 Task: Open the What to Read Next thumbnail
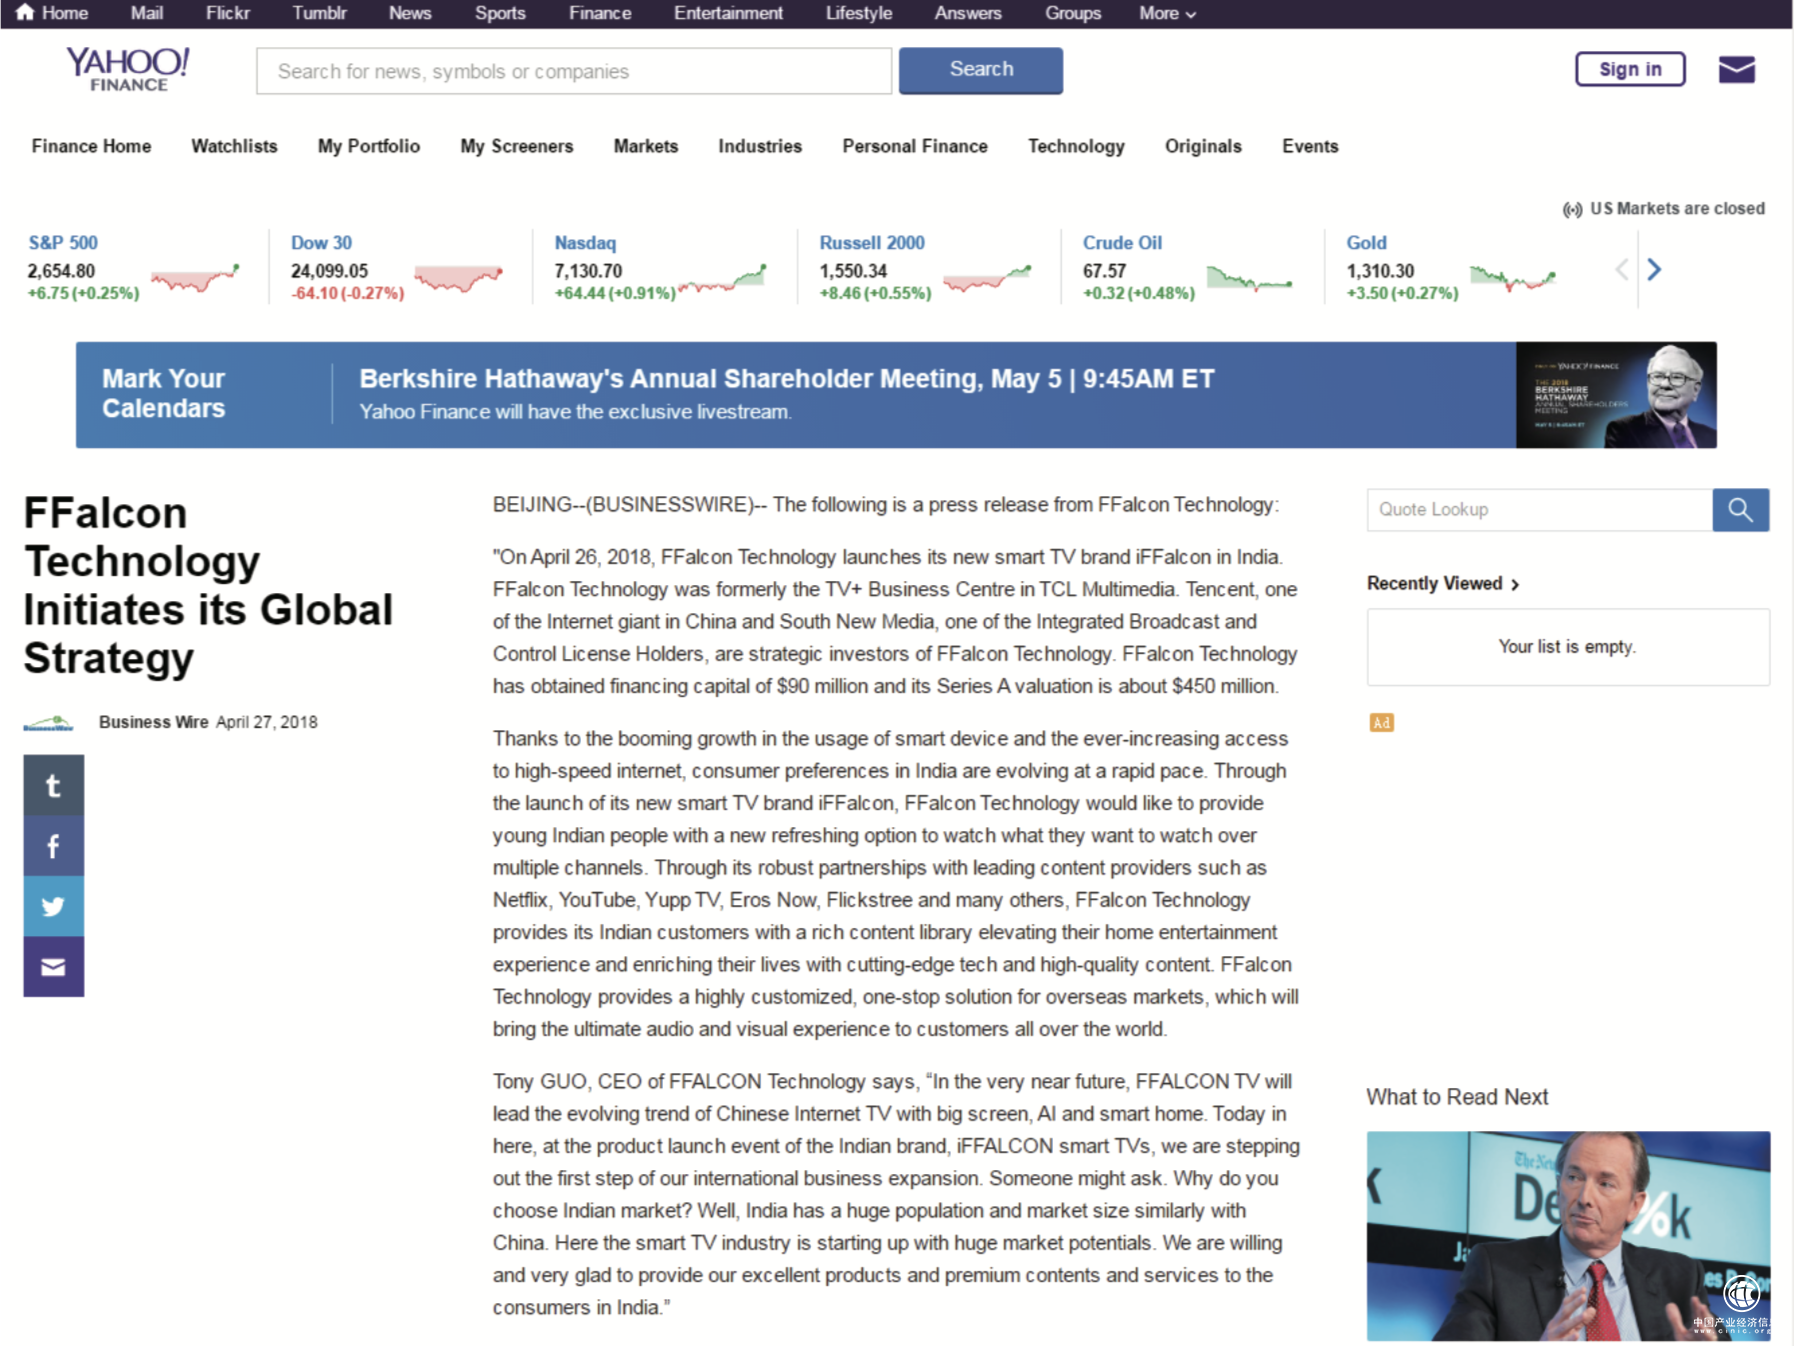[x=1567, y=1235]
